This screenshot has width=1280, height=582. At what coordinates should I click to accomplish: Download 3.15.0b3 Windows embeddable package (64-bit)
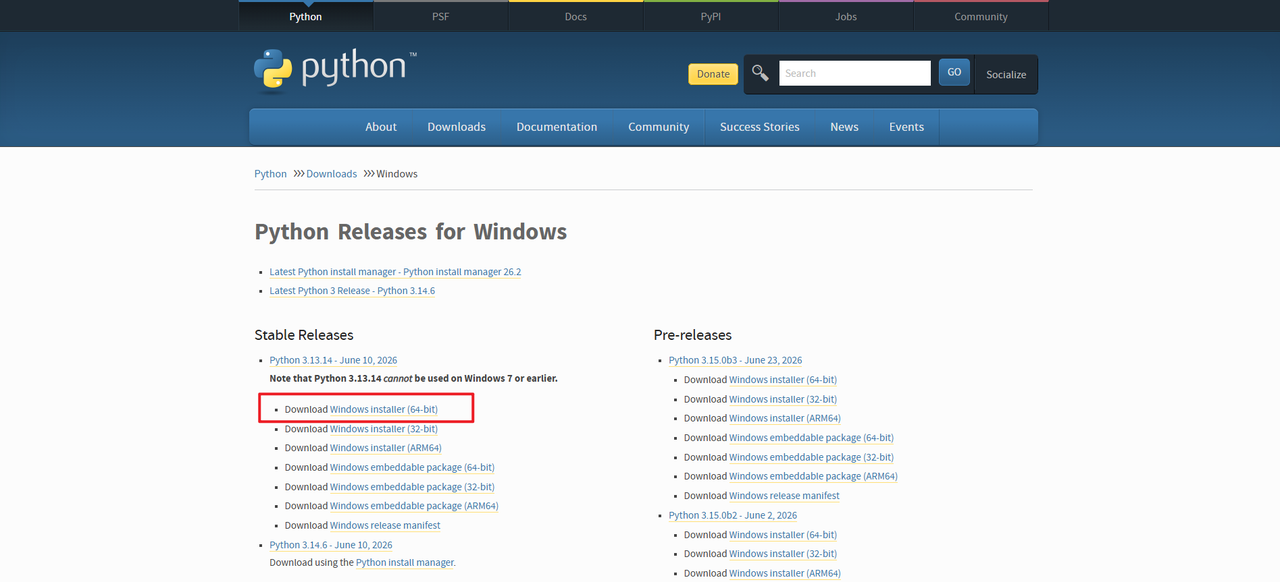811,438
